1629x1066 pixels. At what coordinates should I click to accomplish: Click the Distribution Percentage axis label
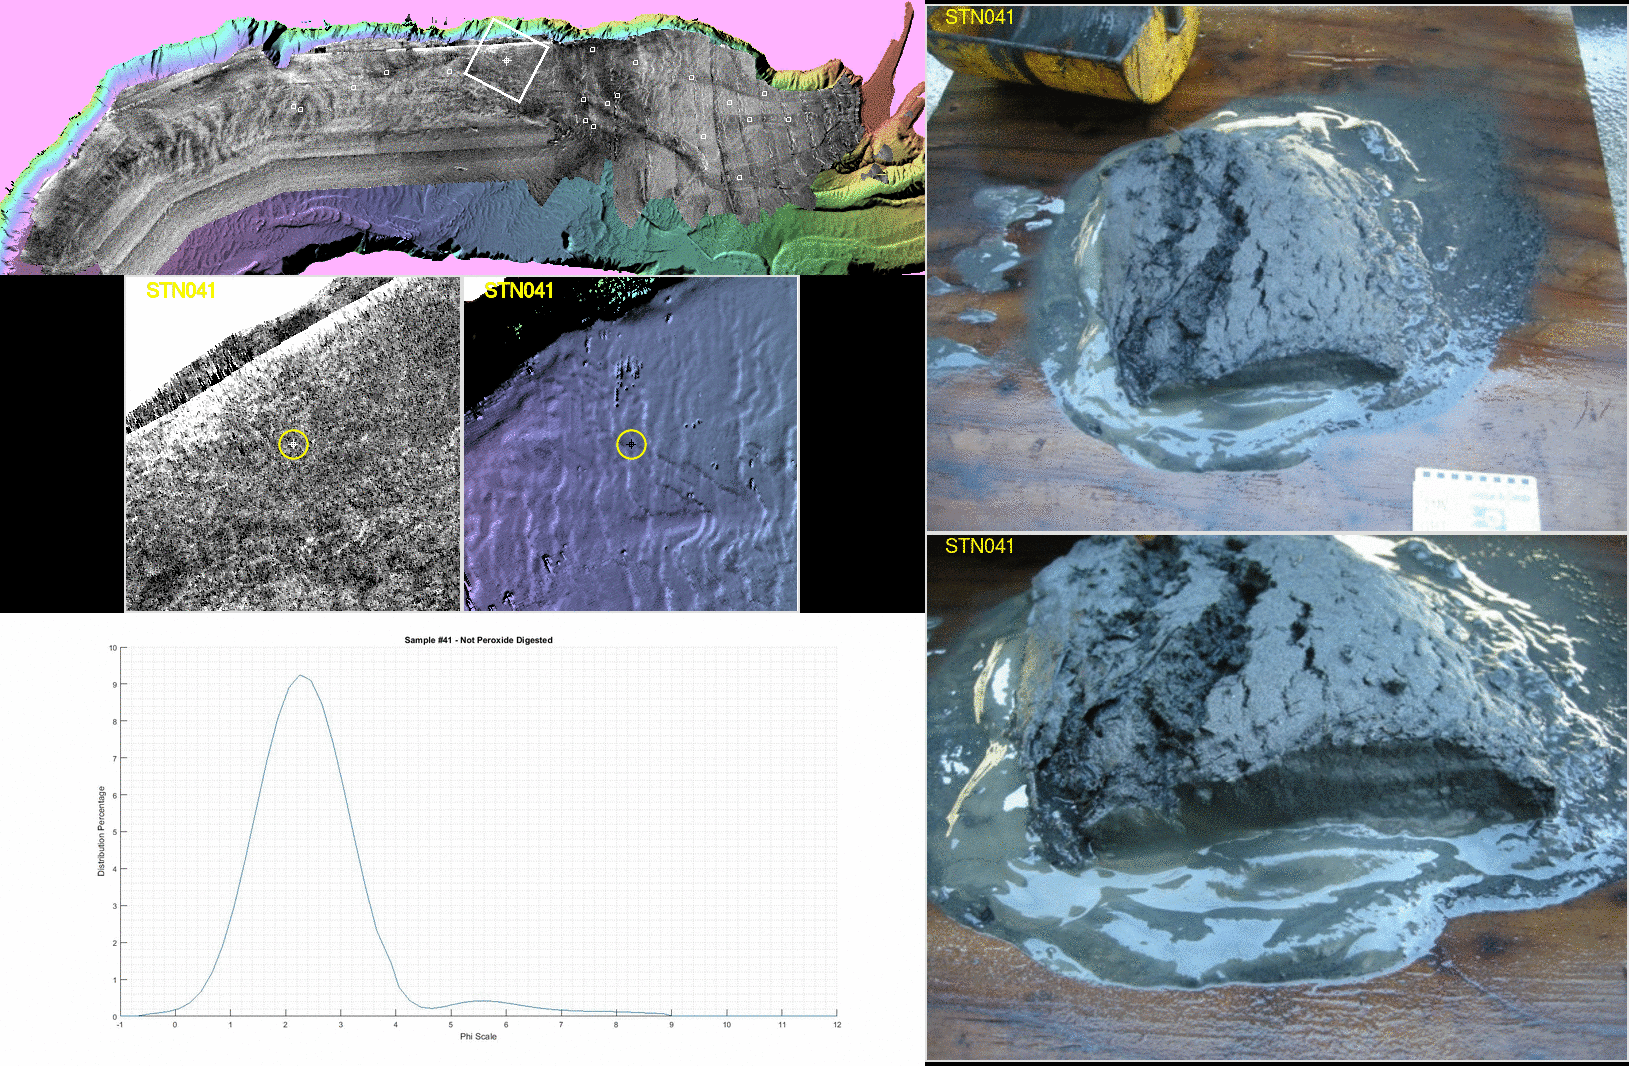[101, 831]
